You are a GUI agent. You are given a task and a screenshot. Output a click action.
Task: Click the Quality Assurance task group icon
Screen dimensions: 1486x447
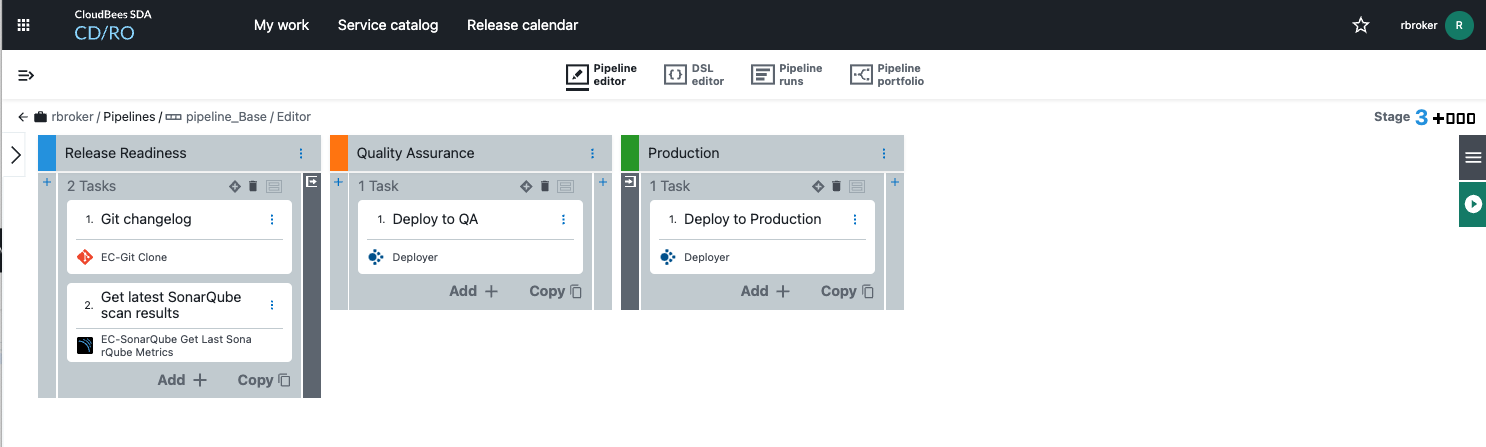[526, 186]
